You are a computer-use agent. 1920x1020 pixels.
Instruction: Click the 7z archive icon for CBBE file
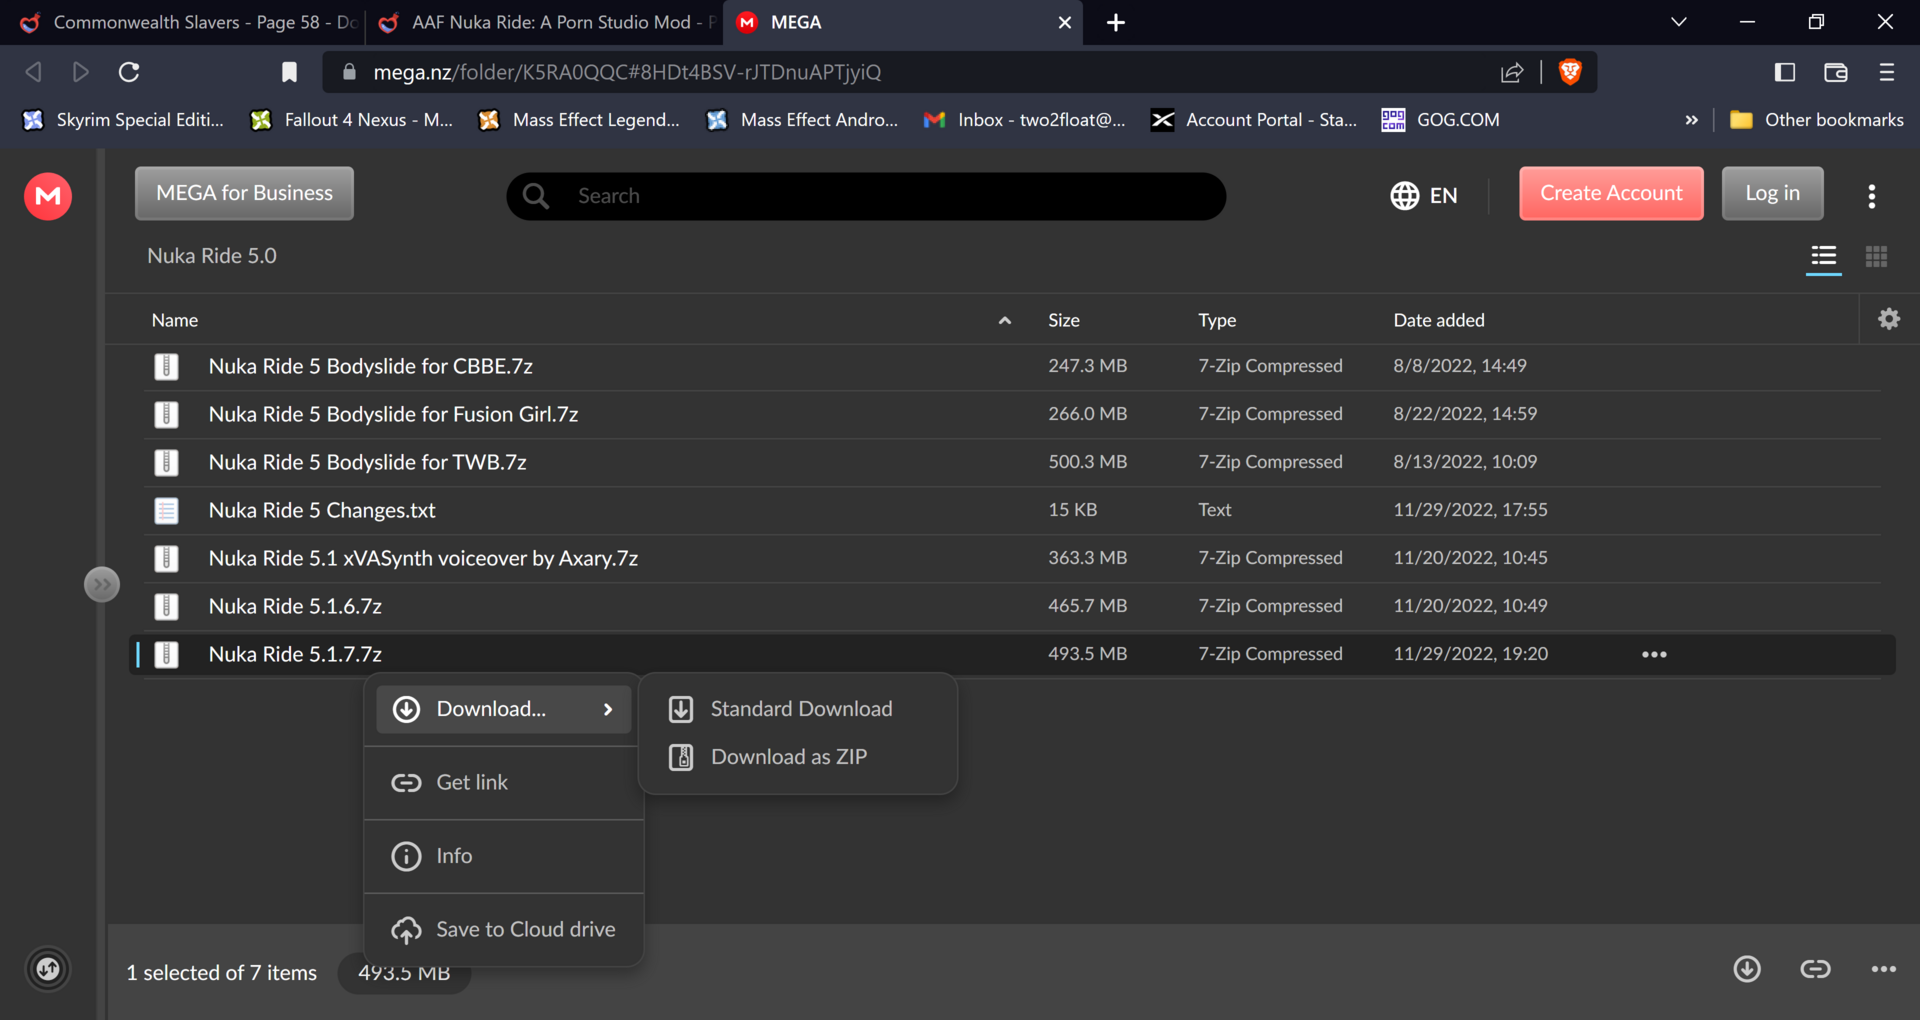pos(166,366)
